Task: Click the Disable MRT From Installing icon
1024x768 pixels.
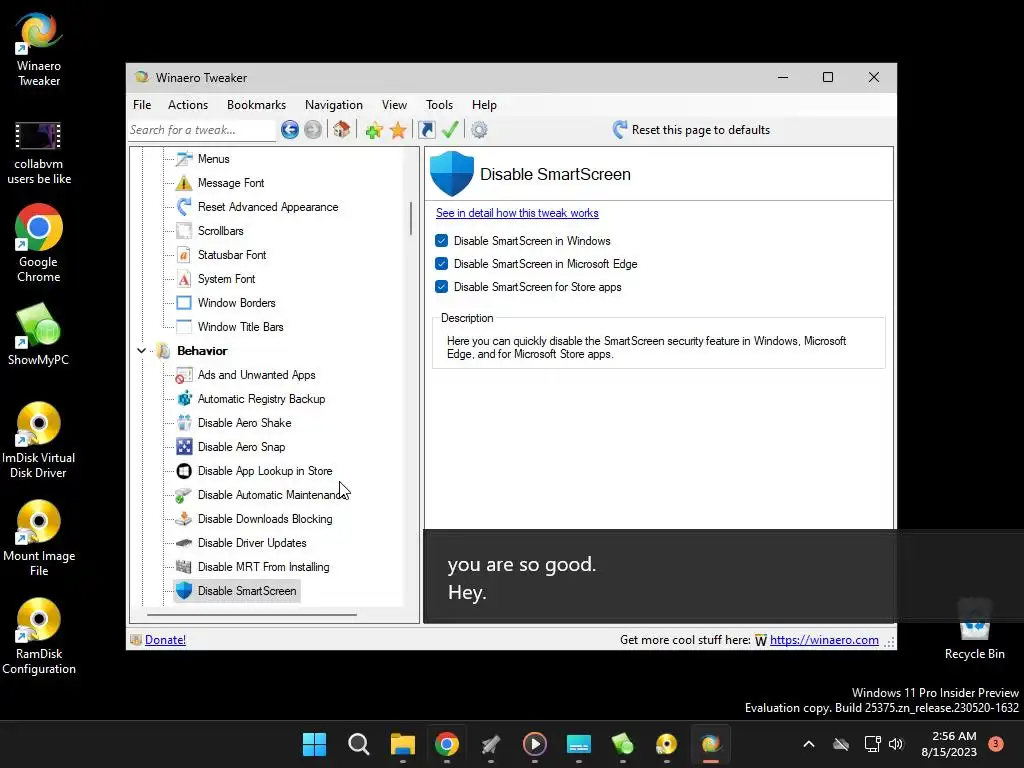Action: [x=184, y=567]
